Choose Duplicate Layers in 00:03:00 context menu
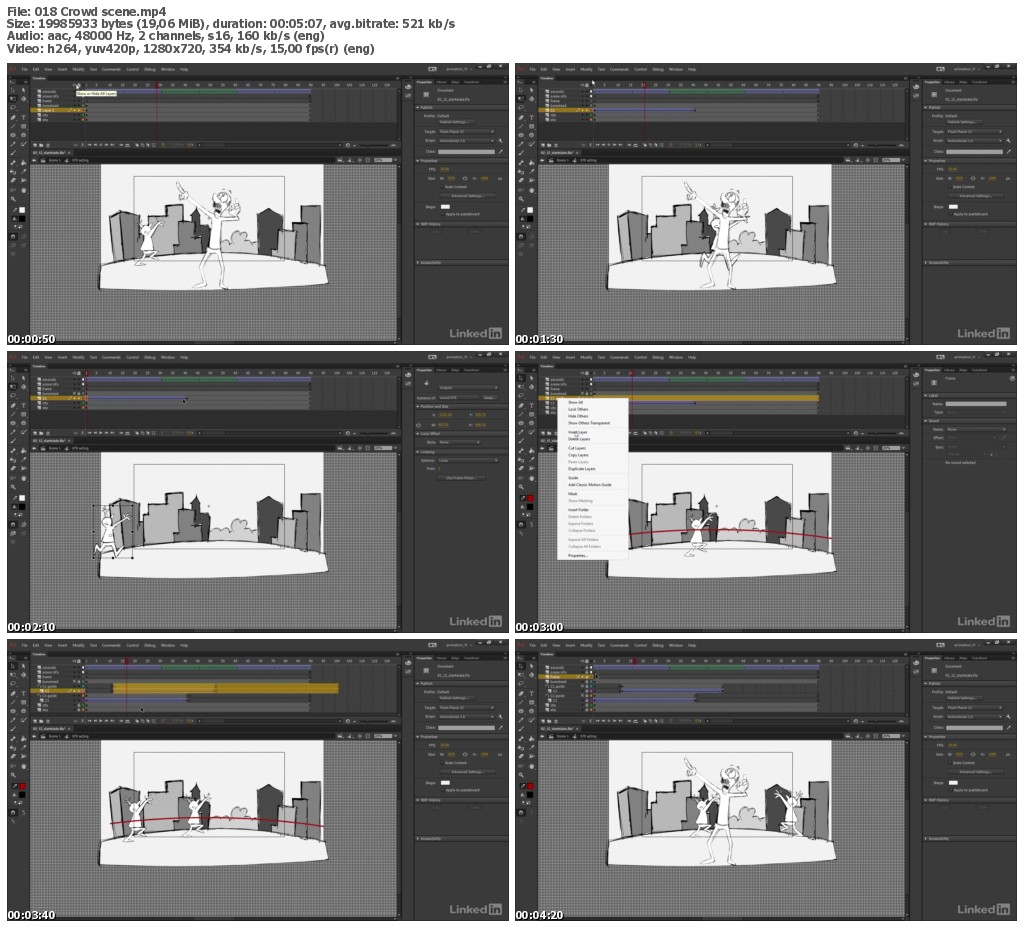Screen dimensions: 1024x927 click(581, 469)
